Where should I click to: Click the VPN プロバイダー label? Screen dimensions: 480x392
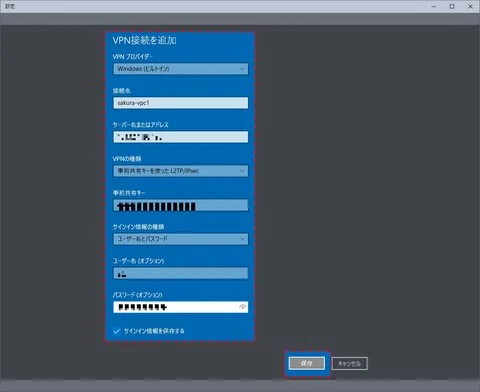[x=132, y=57]
